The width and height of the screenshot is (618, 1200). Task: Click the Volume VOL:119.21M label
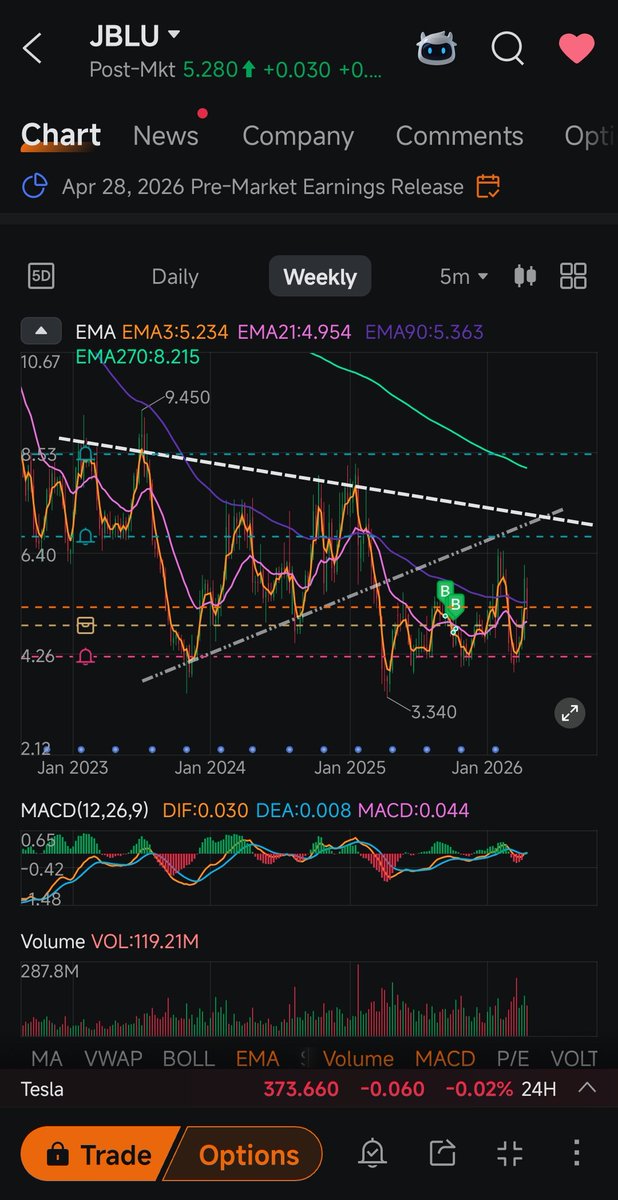click(x=110, y=941)
